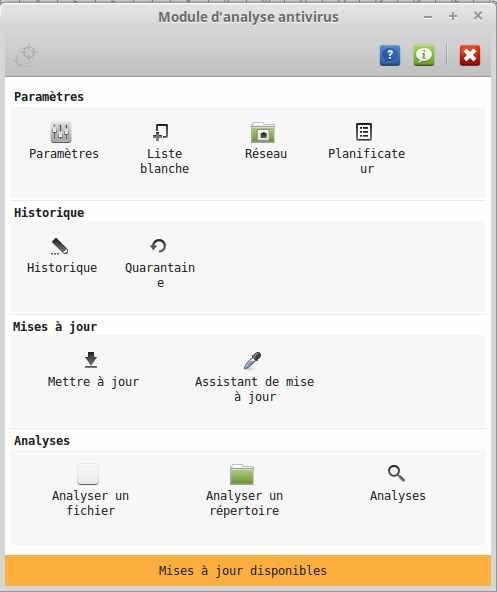The width and height of the screenshot is (497, 592).
Task: Open help with blue question mark
Action: tap(390, 56)
